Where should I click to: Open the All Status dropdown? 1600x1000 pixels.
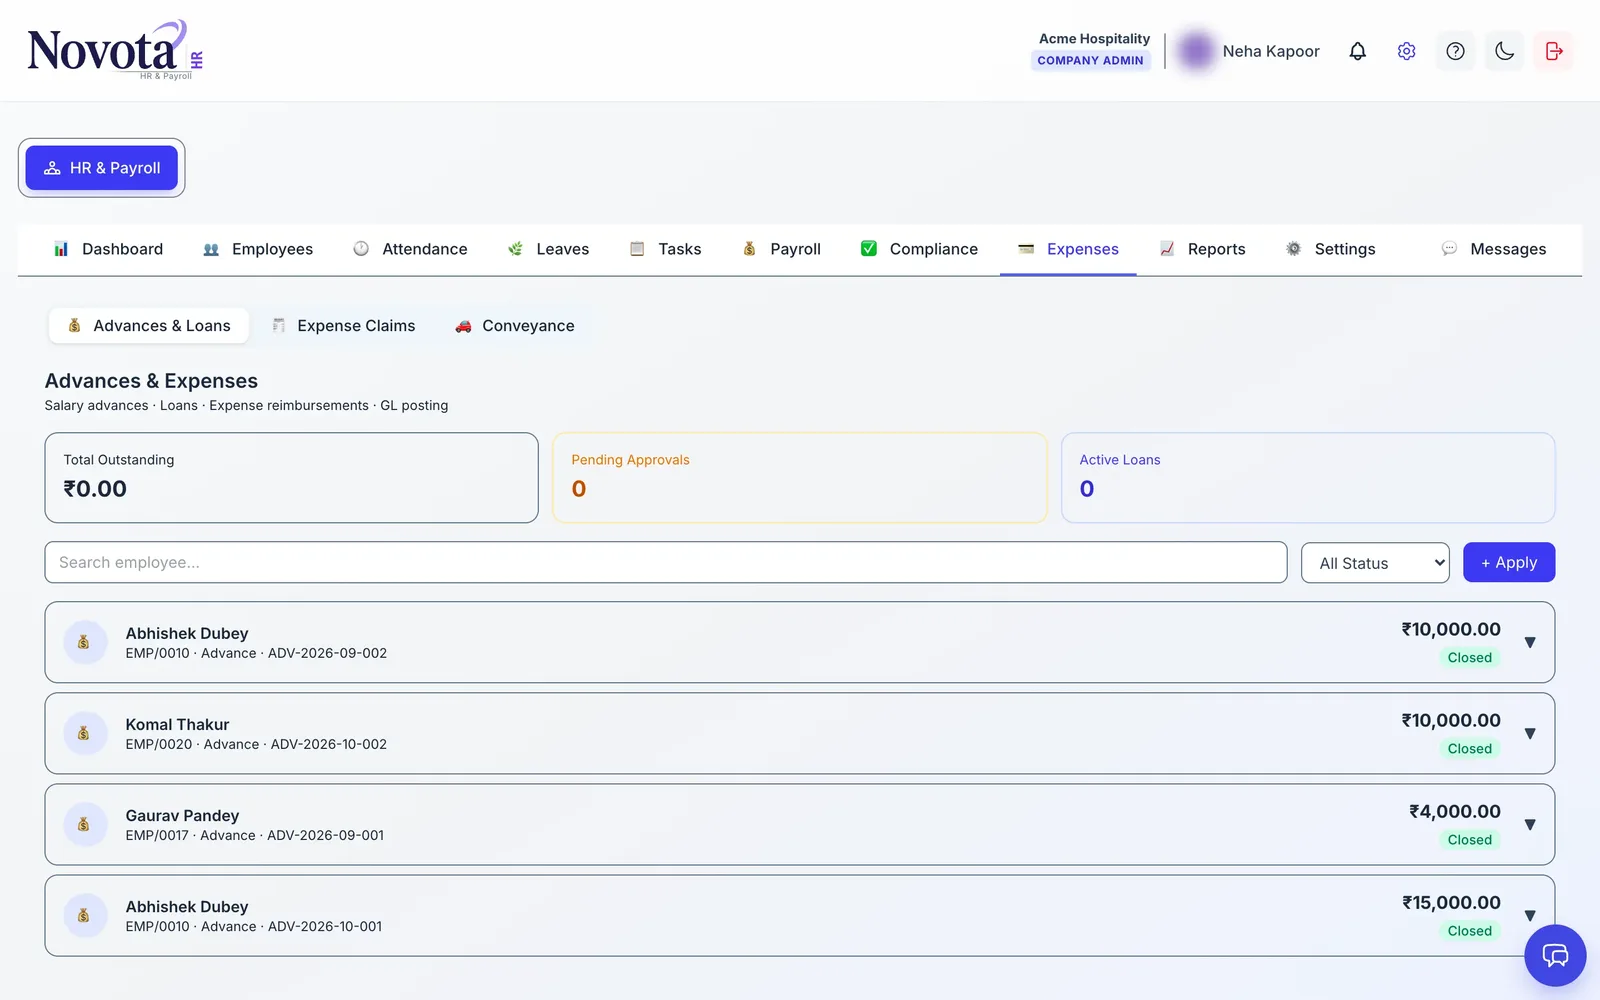click(x=1375, y=563)
